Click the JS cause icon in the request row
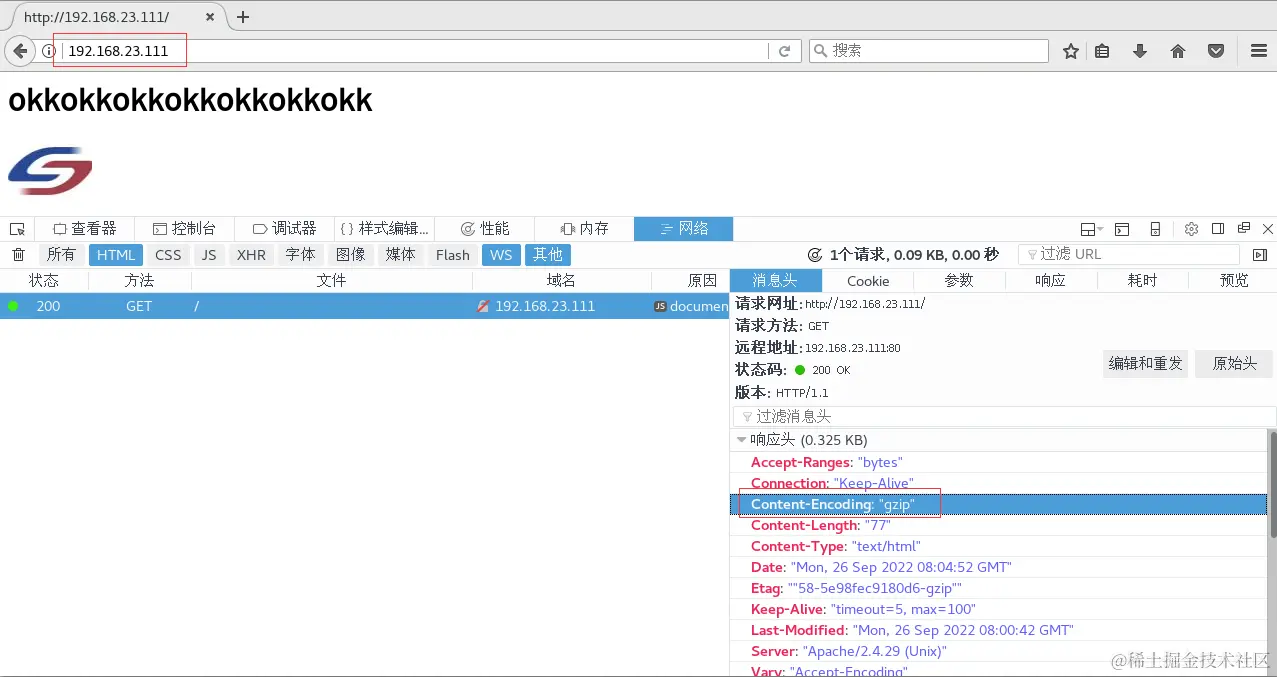This screenshot has width=1277, height=677. pyautogui.click(x=660, y=306)
